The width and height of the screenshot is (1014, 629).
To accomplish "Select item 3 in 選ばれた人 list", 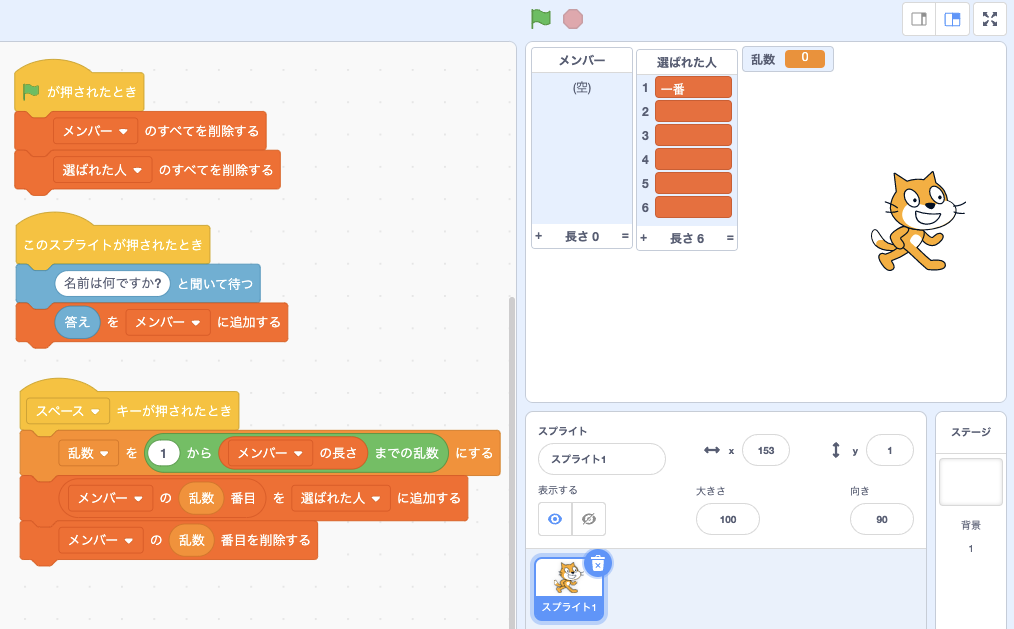I will pos(693,135).
